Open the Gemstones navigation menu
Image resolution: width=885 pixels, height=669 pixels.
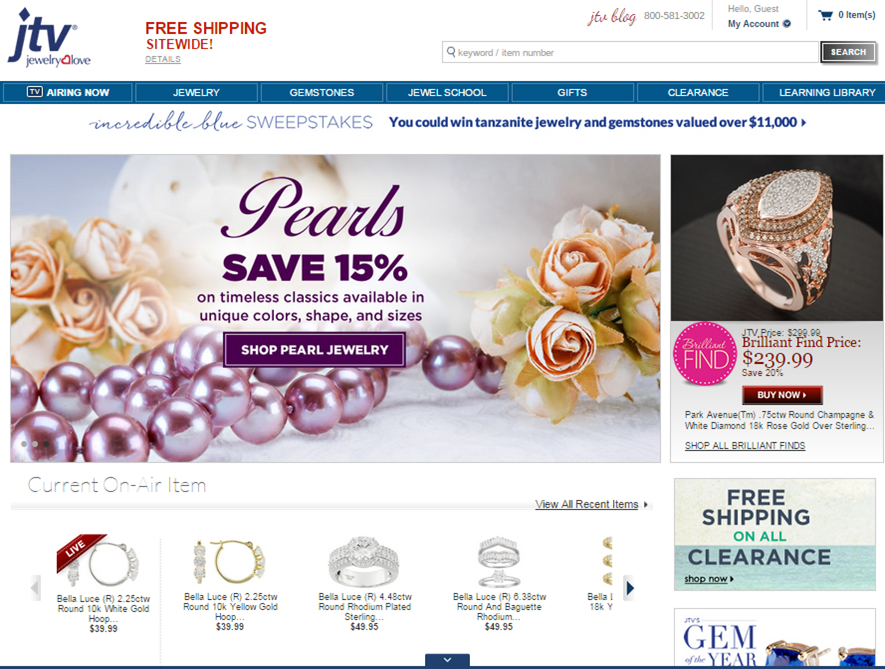click(322, 93)
